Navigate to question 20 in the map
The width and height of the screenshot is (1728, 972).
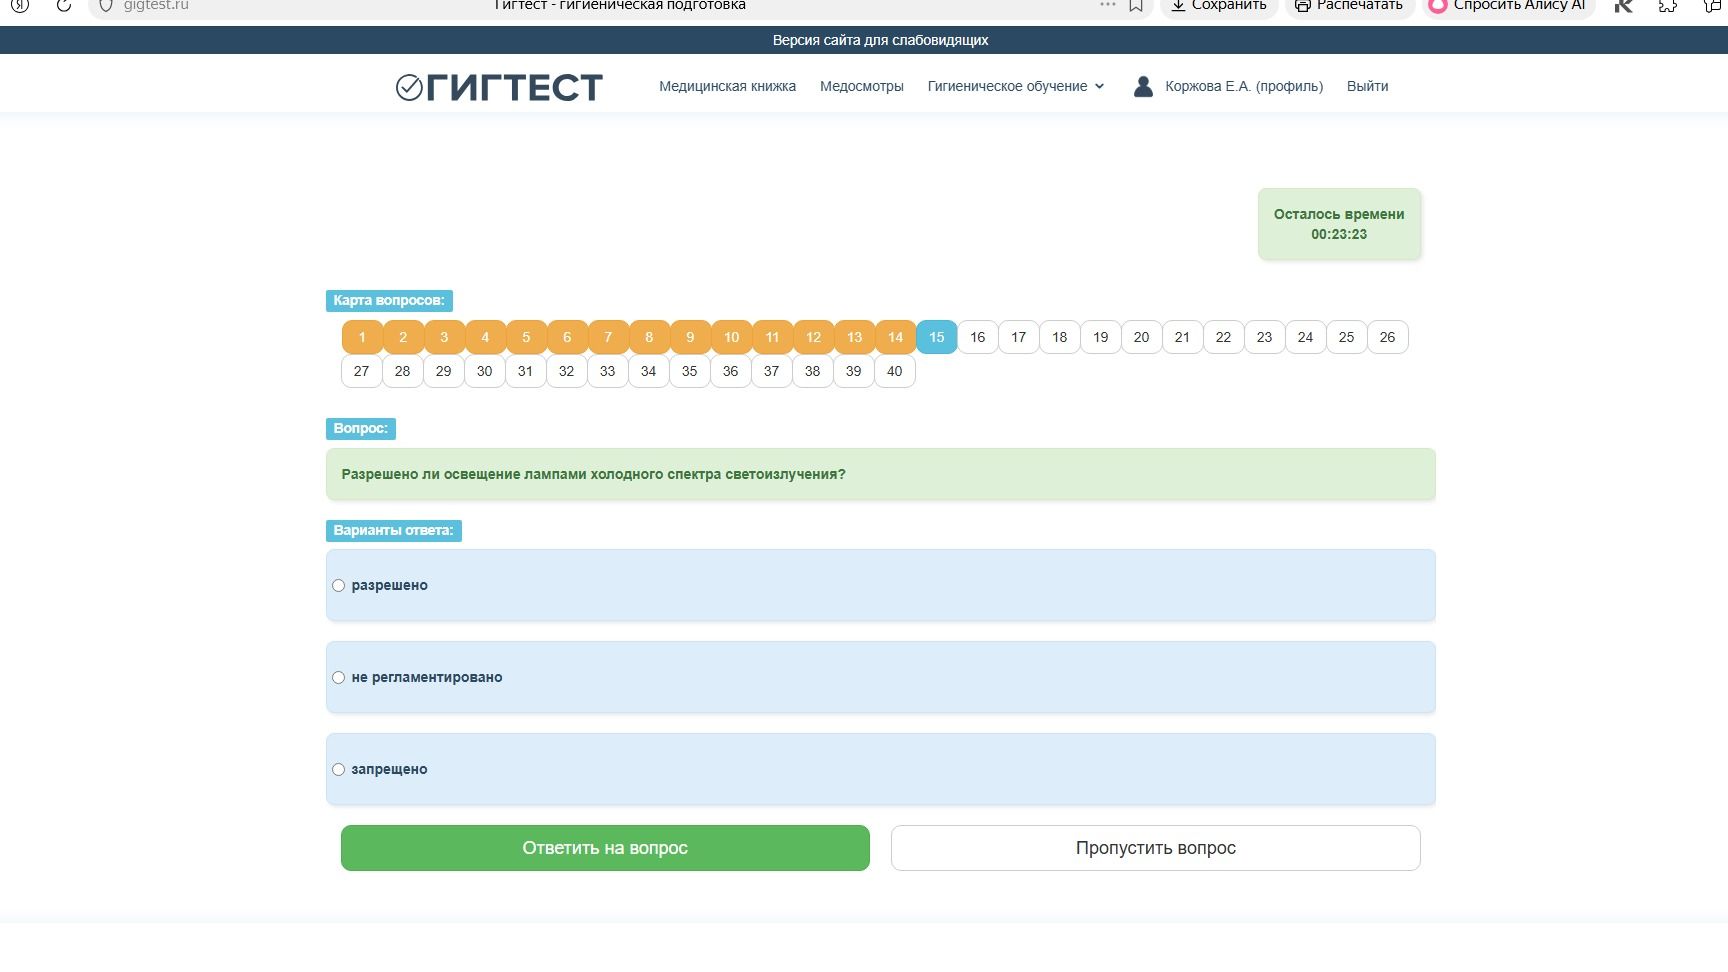[x=1141, y=337]
